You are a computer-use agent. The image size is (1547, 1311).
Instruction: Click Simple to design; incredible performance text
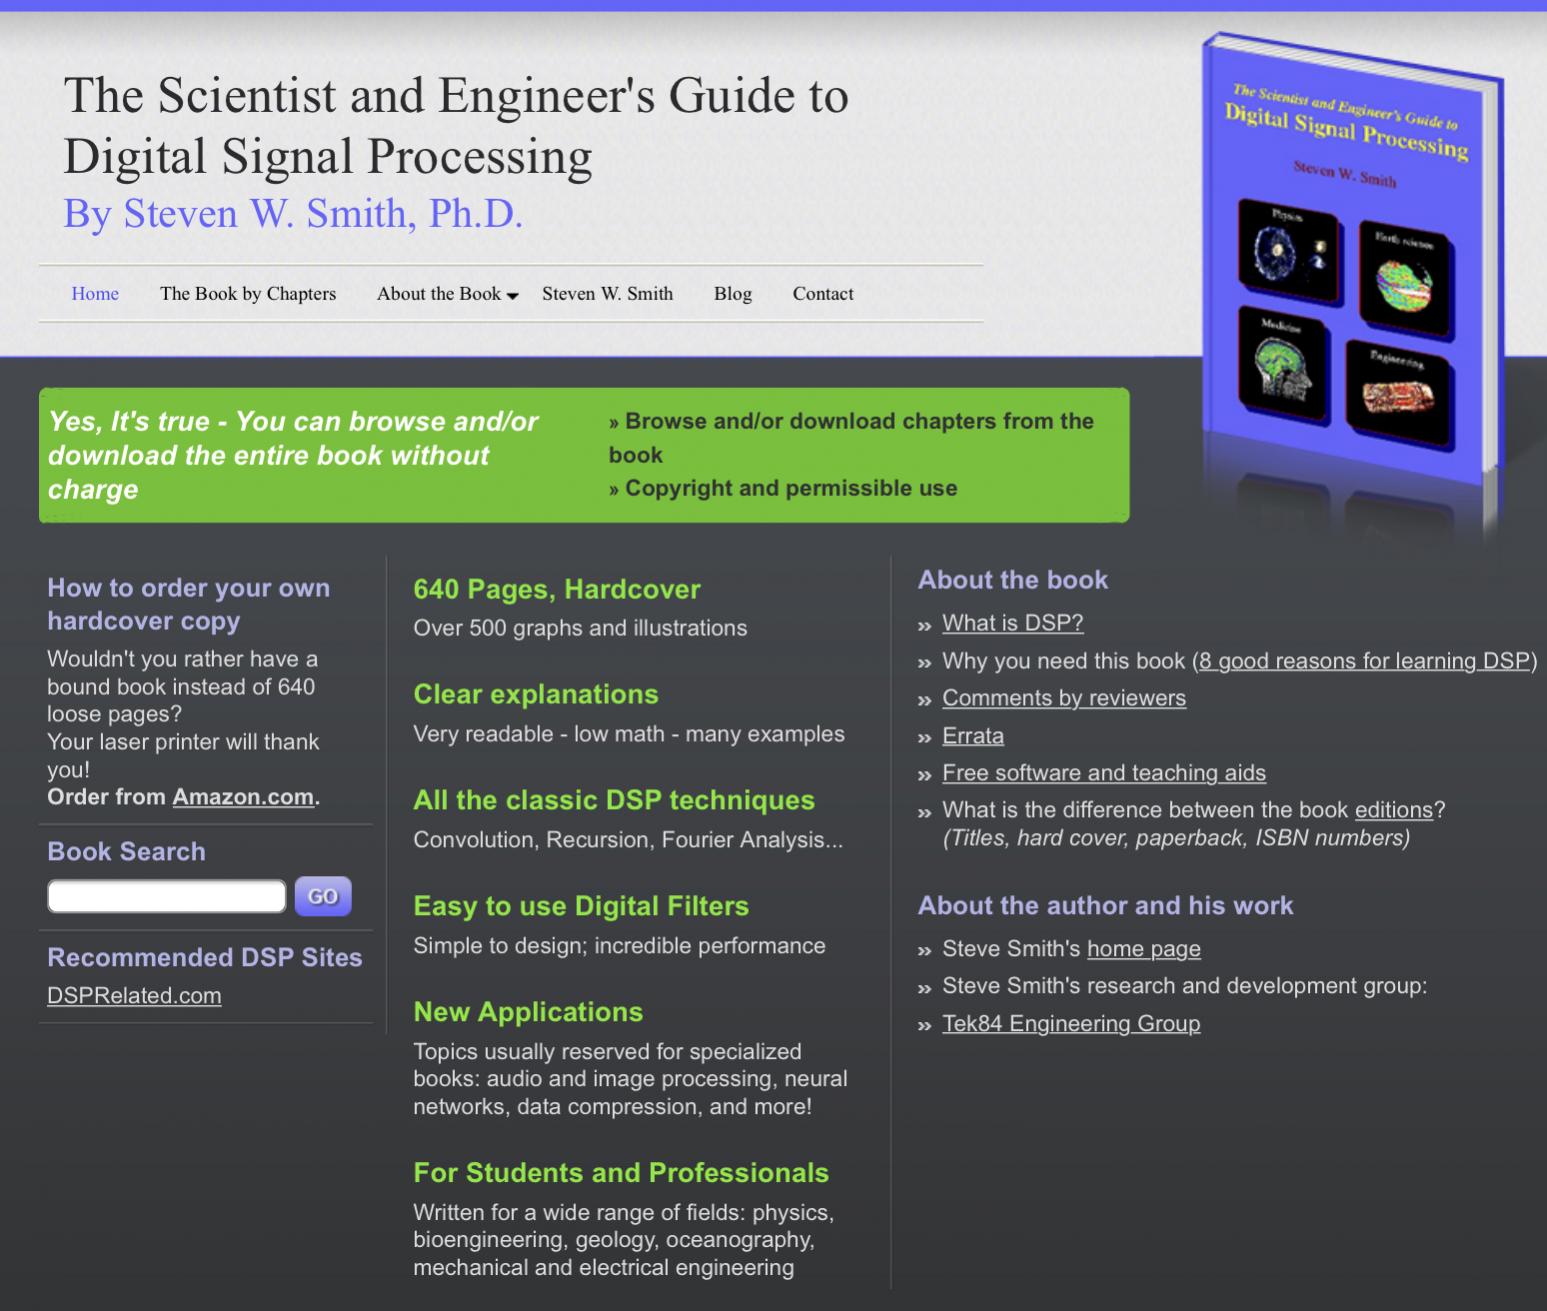[x=619, y=946]
